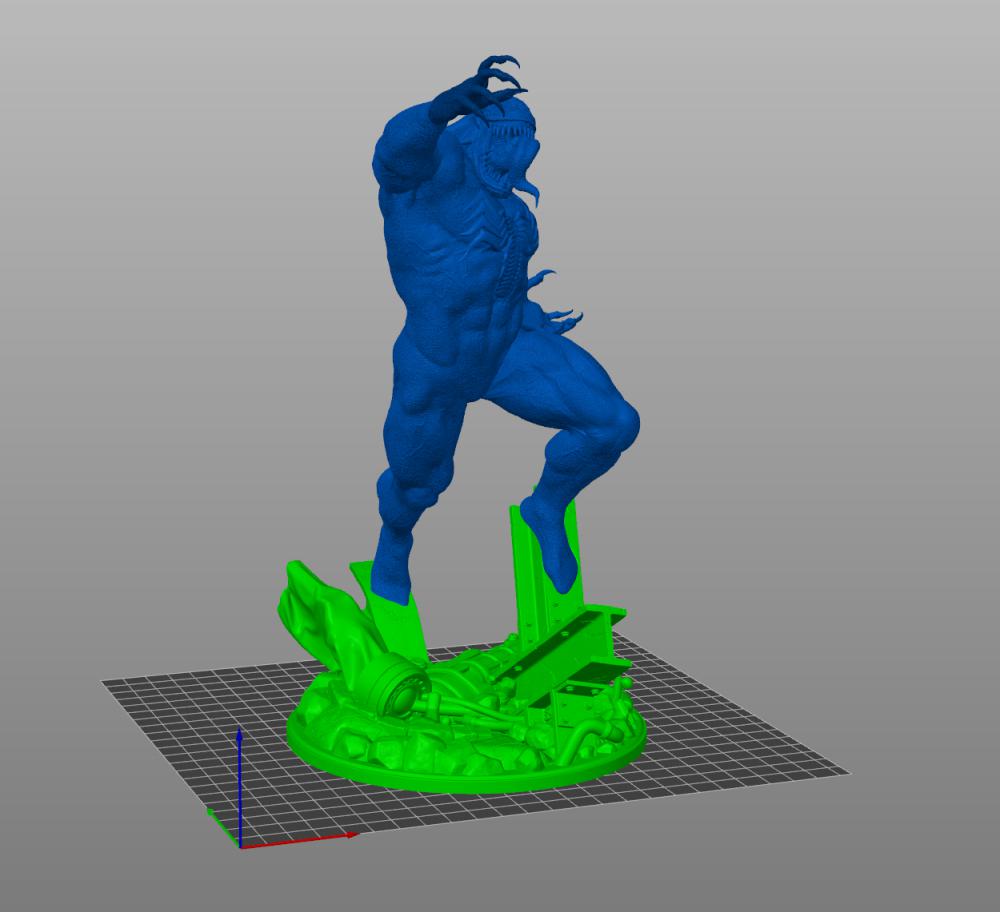Image resolution: width=1000 pixels, height=912 pixels.
Task: Click the blue Z axis arrow
Action: 239,787
